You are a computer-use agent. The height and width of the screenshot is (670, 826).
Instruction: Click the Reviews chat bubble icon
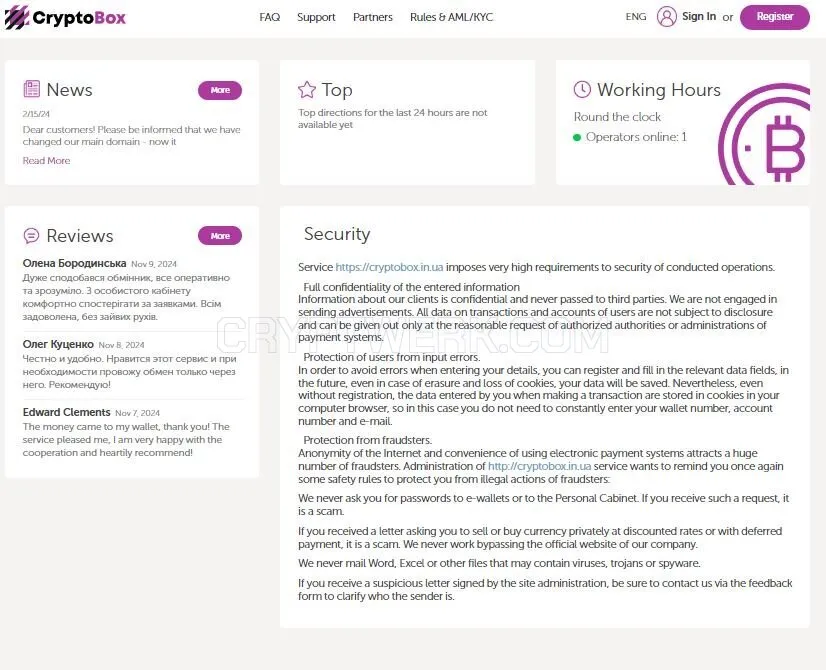coord(31,235)
